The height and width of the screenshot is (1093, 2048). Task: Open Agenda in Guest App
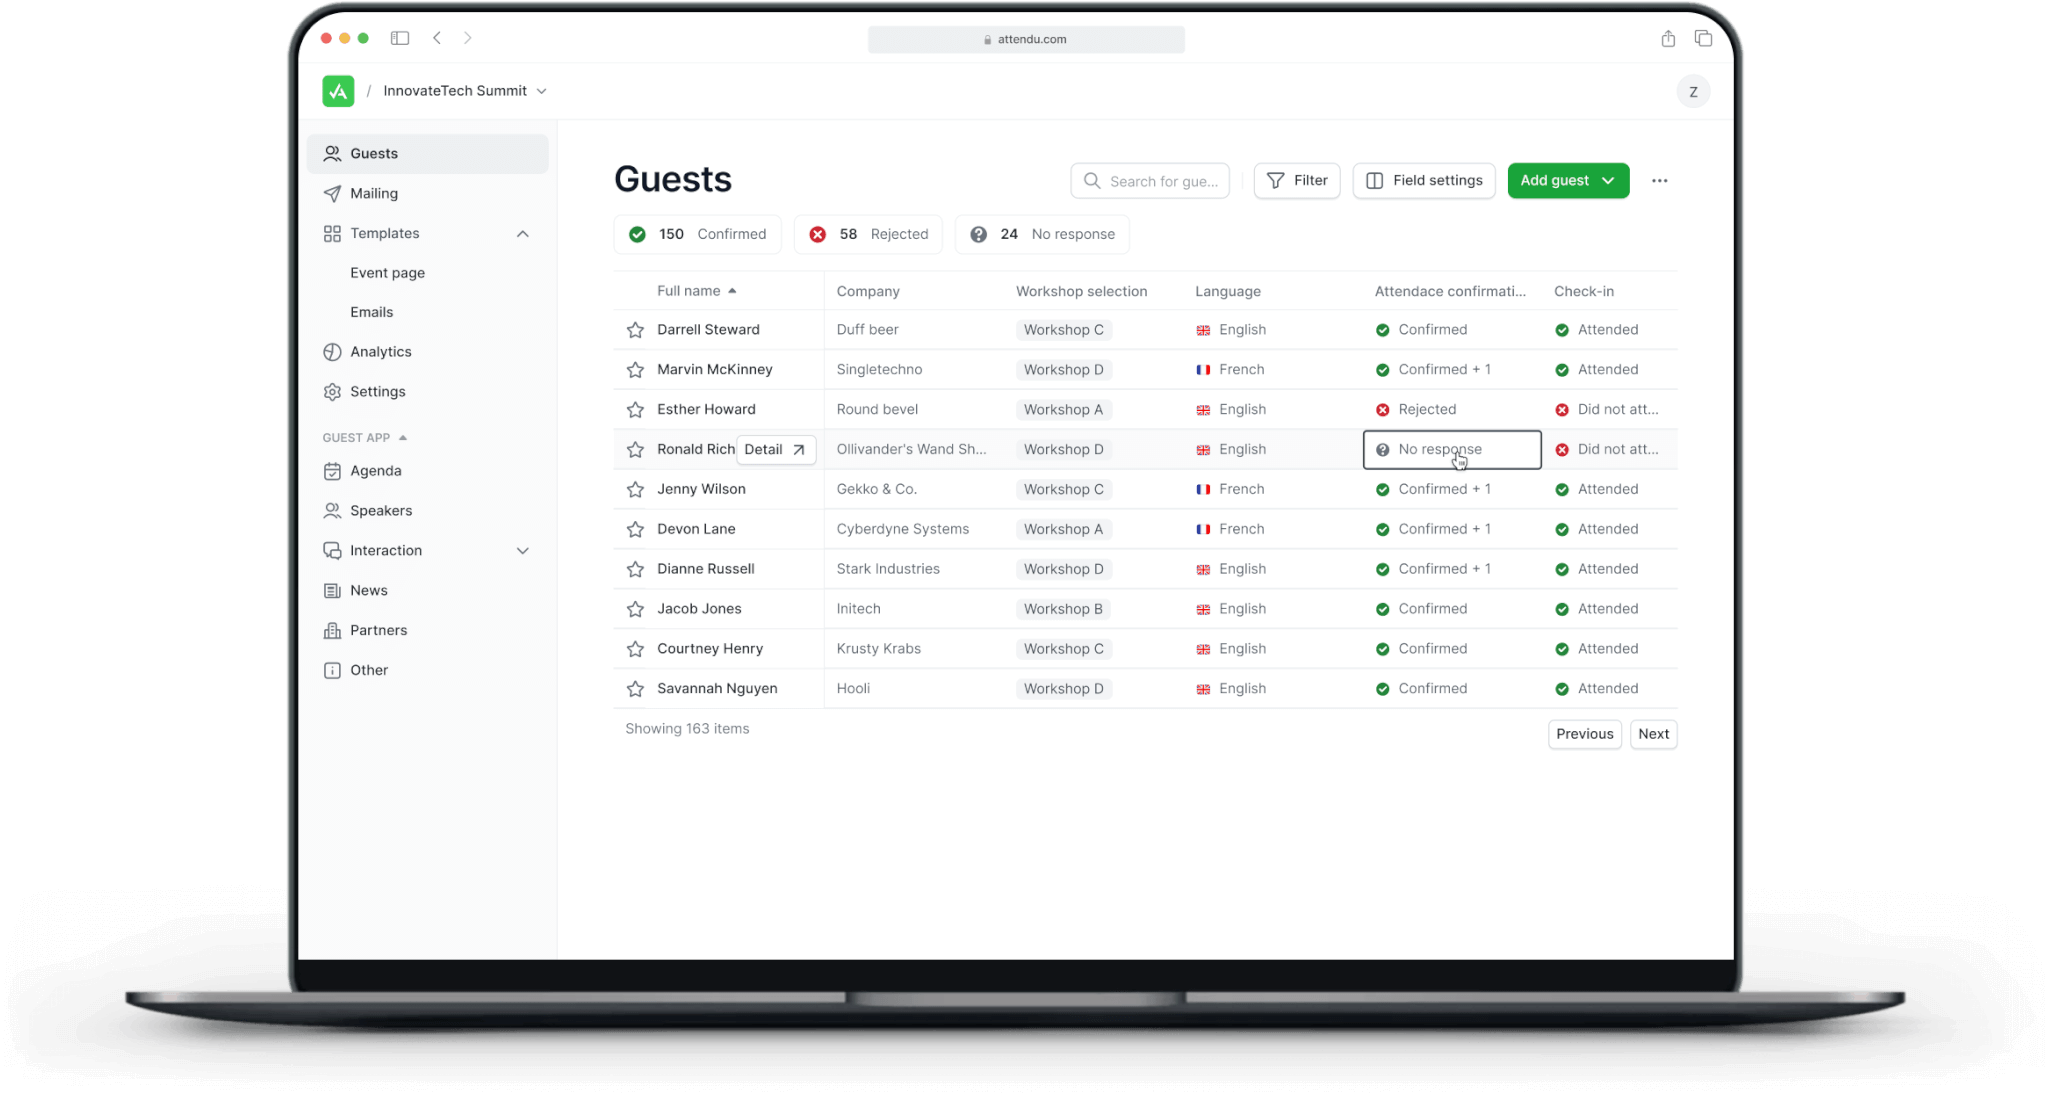point(428,471)
